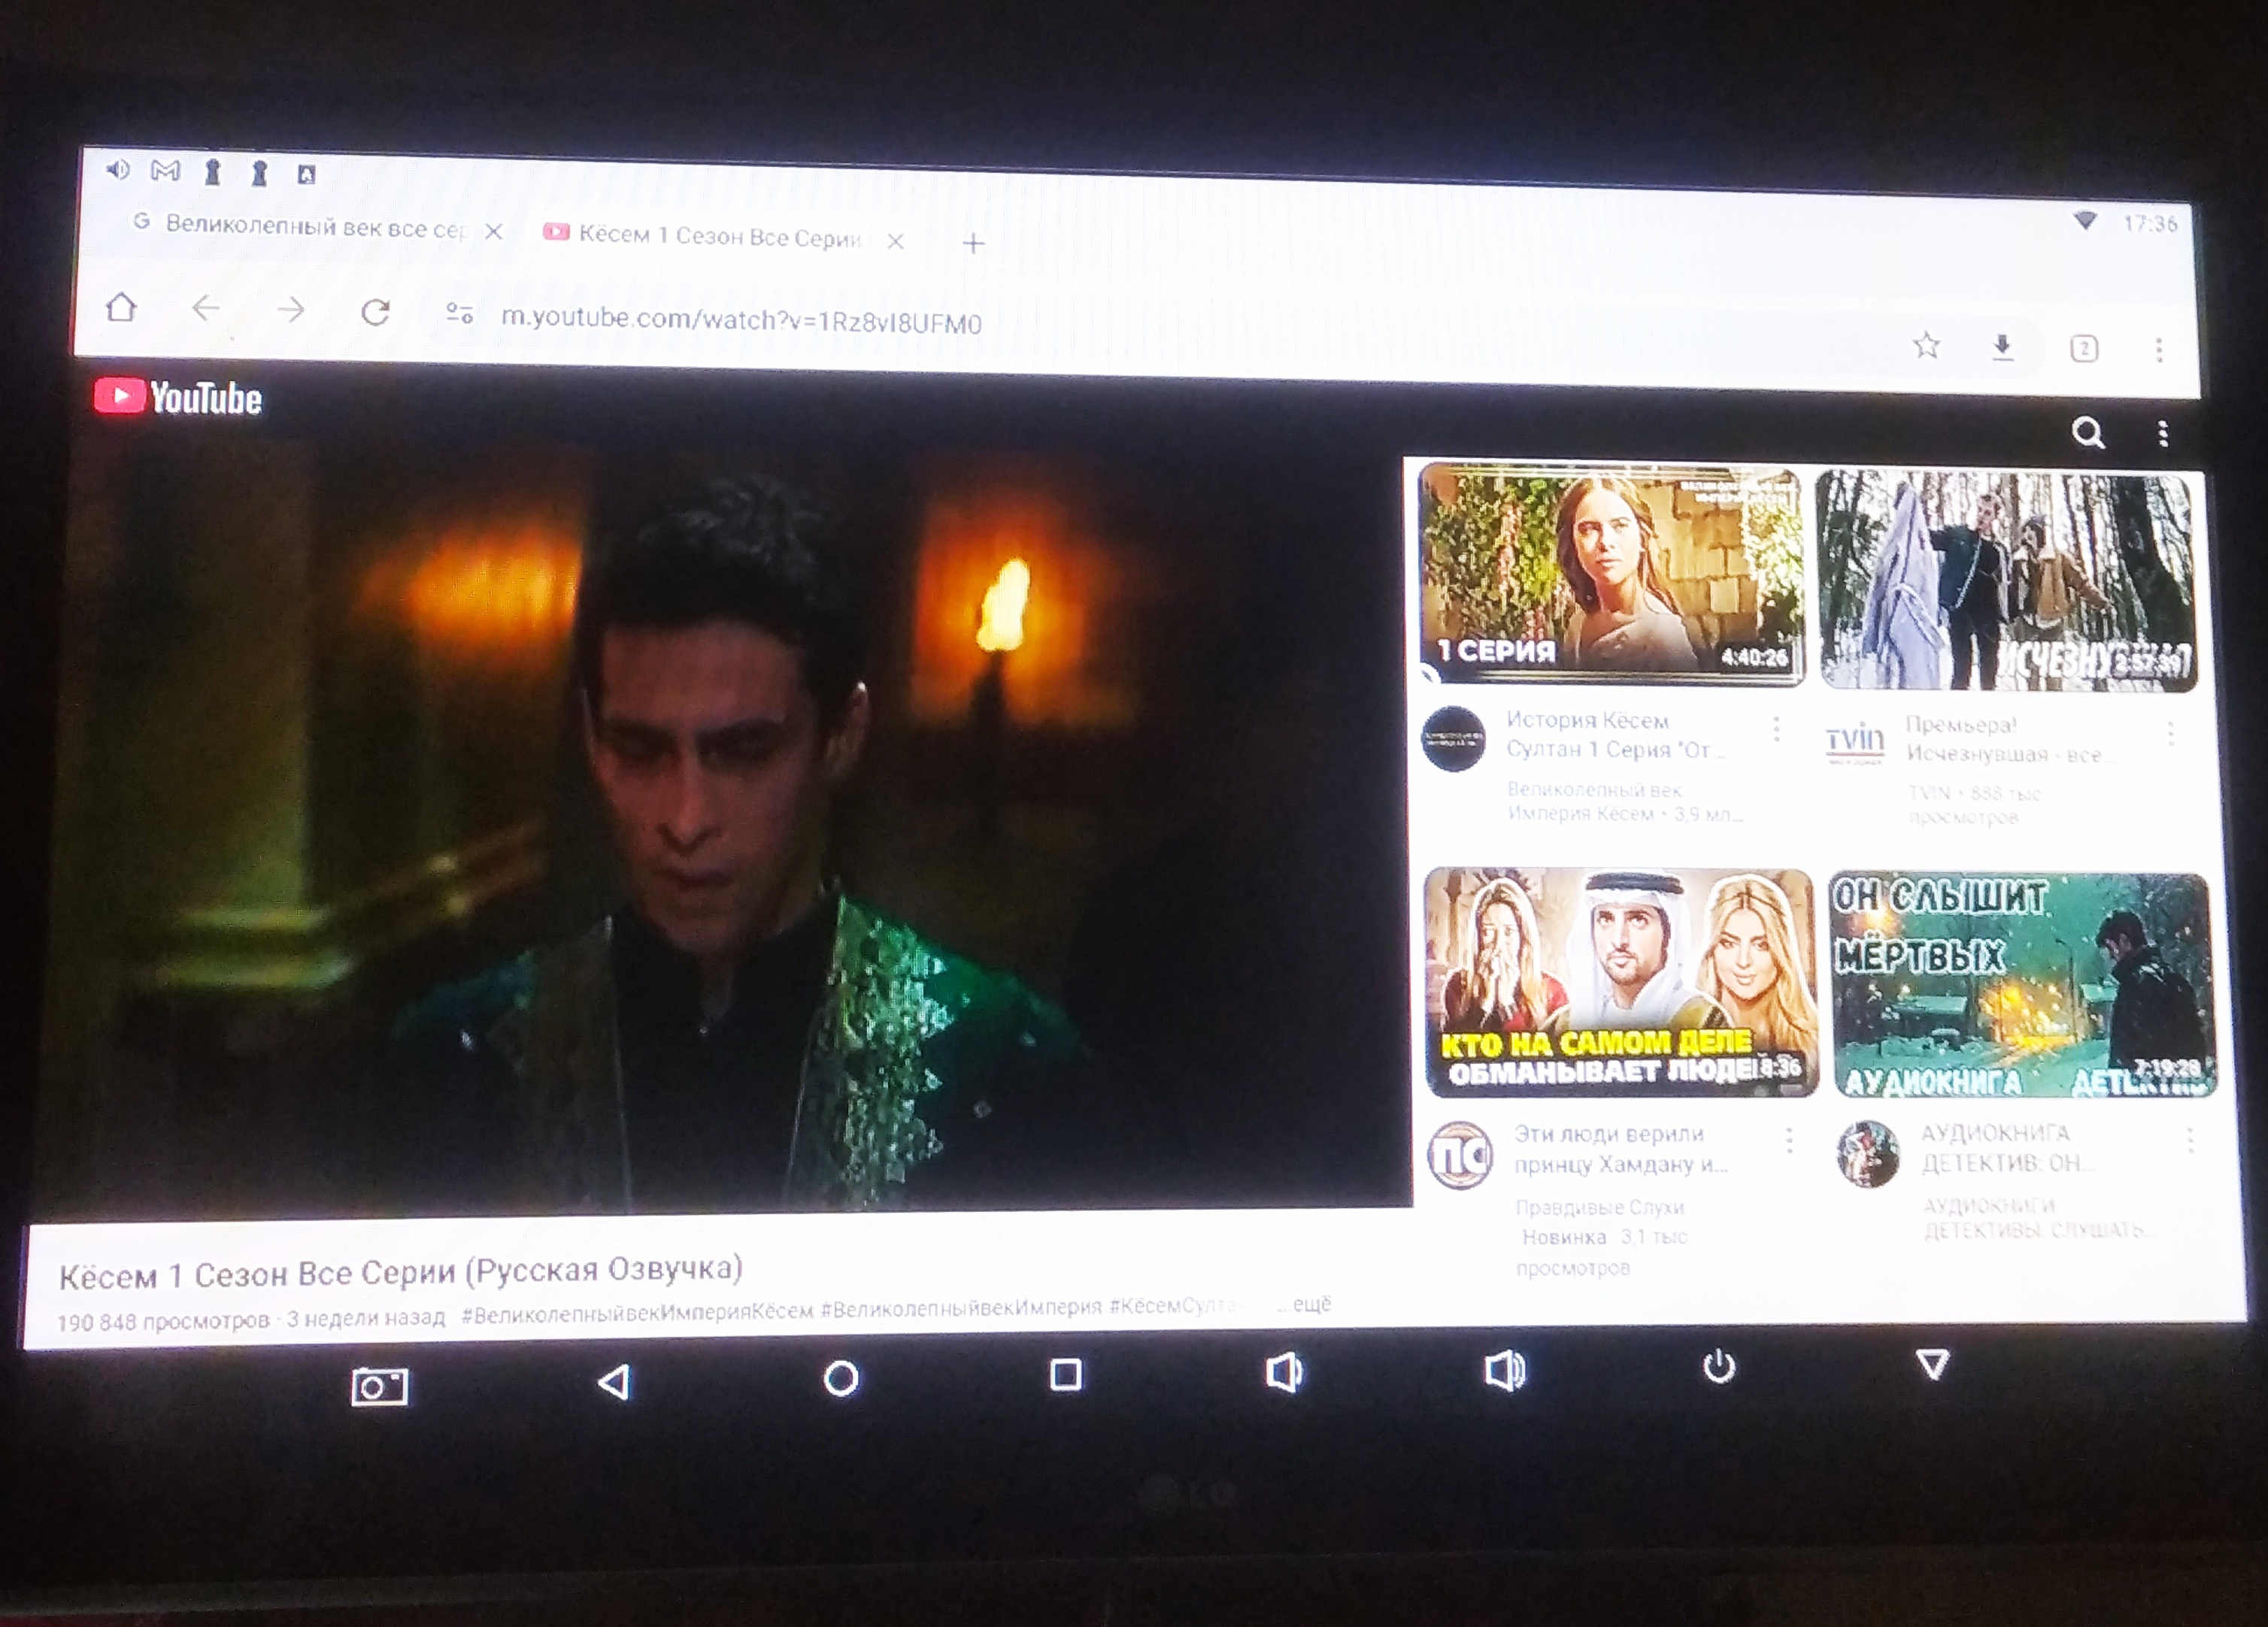Image resolution: width=2268 pixels, height=1627 pixels.
Task: Click hashtag #ВеликолепныйвекИмперияКёсем
Action: click(x=637, y=1312)
